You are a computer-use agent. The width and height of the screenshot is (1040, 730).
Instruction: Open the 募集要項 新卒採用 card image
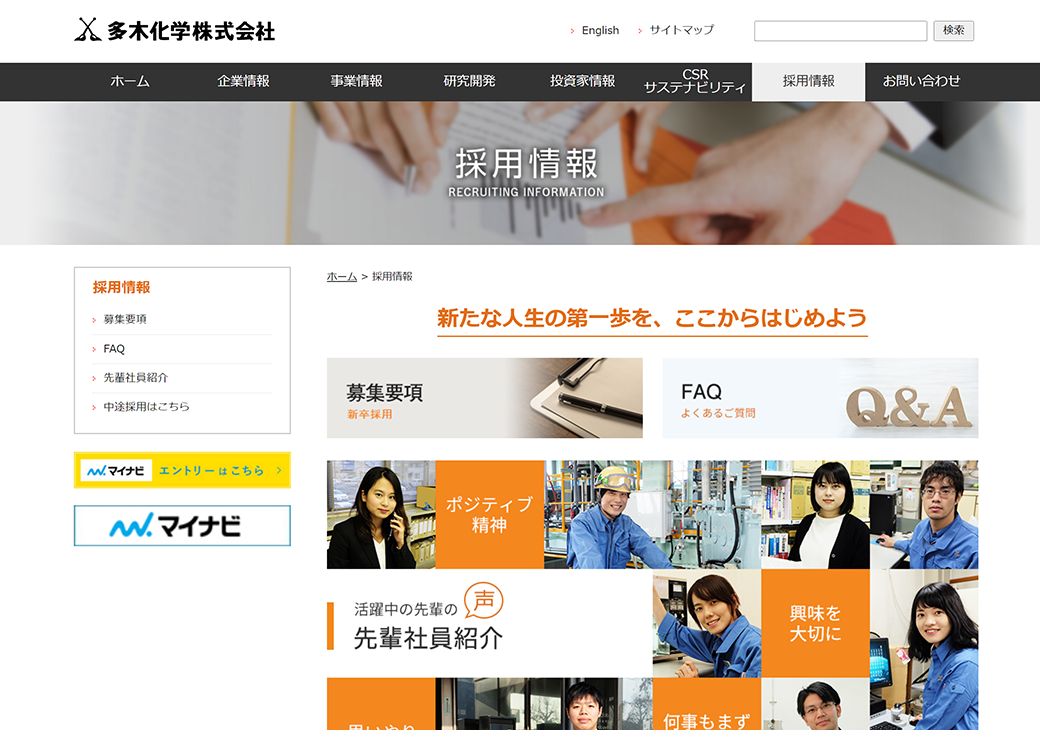[x=485, y=398]
